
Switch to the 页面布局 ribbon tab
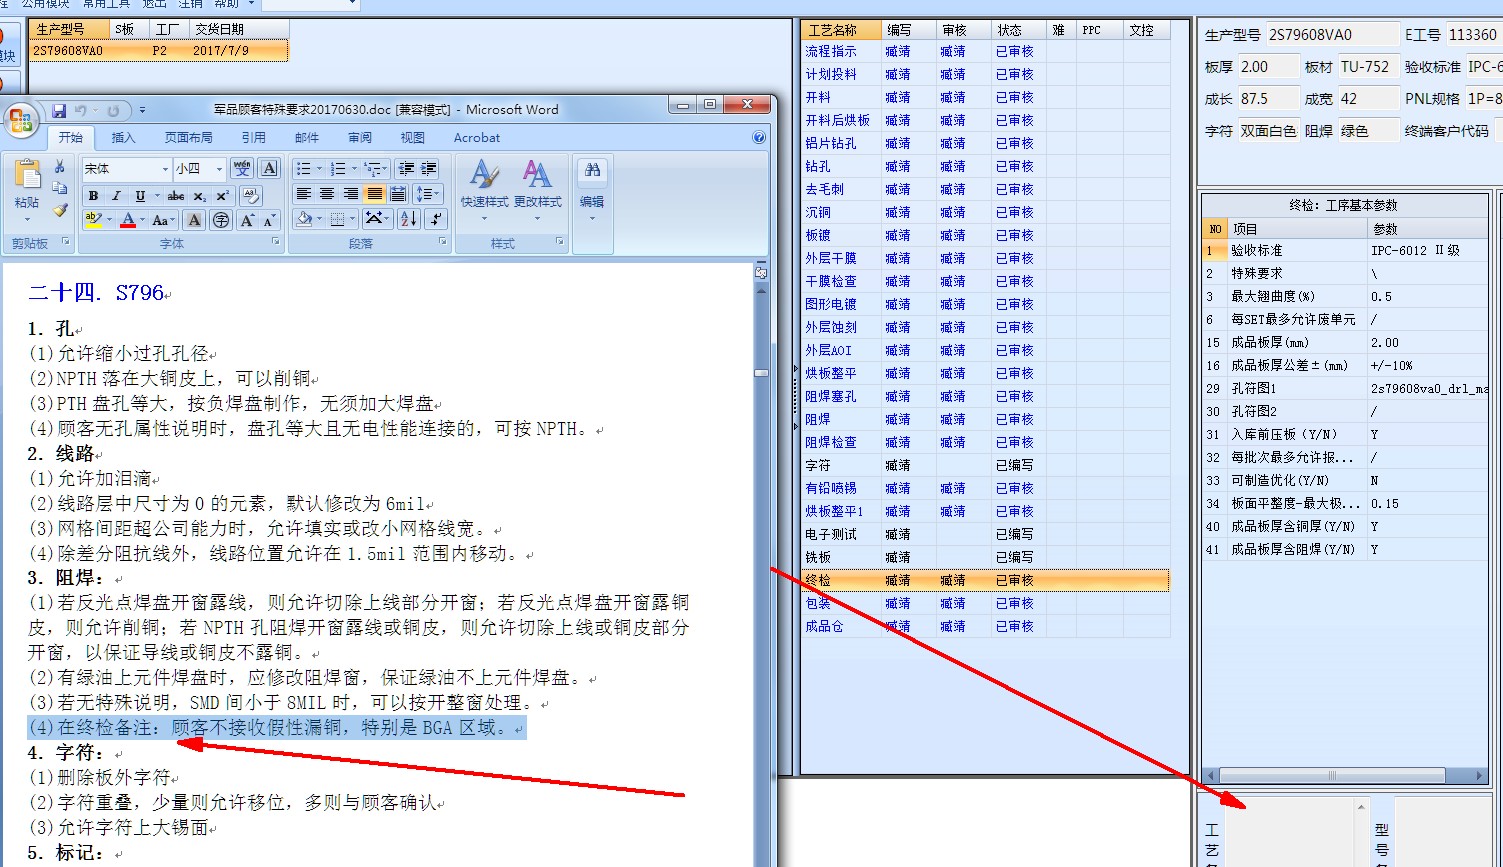click(x=189, y=138)
